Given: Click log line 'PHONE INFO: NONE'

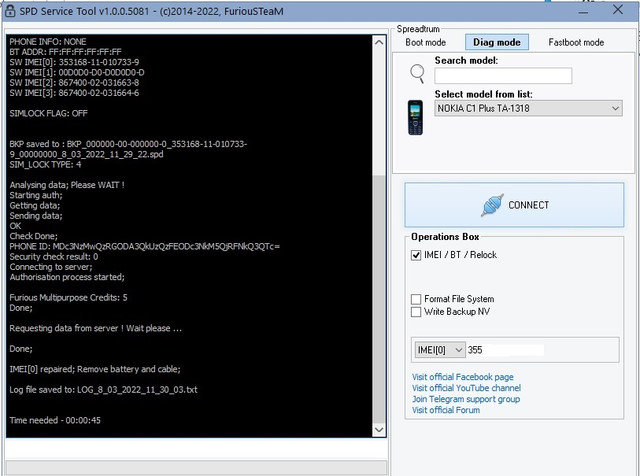Looking at the screenshot, I should click(x=48, y=42).
